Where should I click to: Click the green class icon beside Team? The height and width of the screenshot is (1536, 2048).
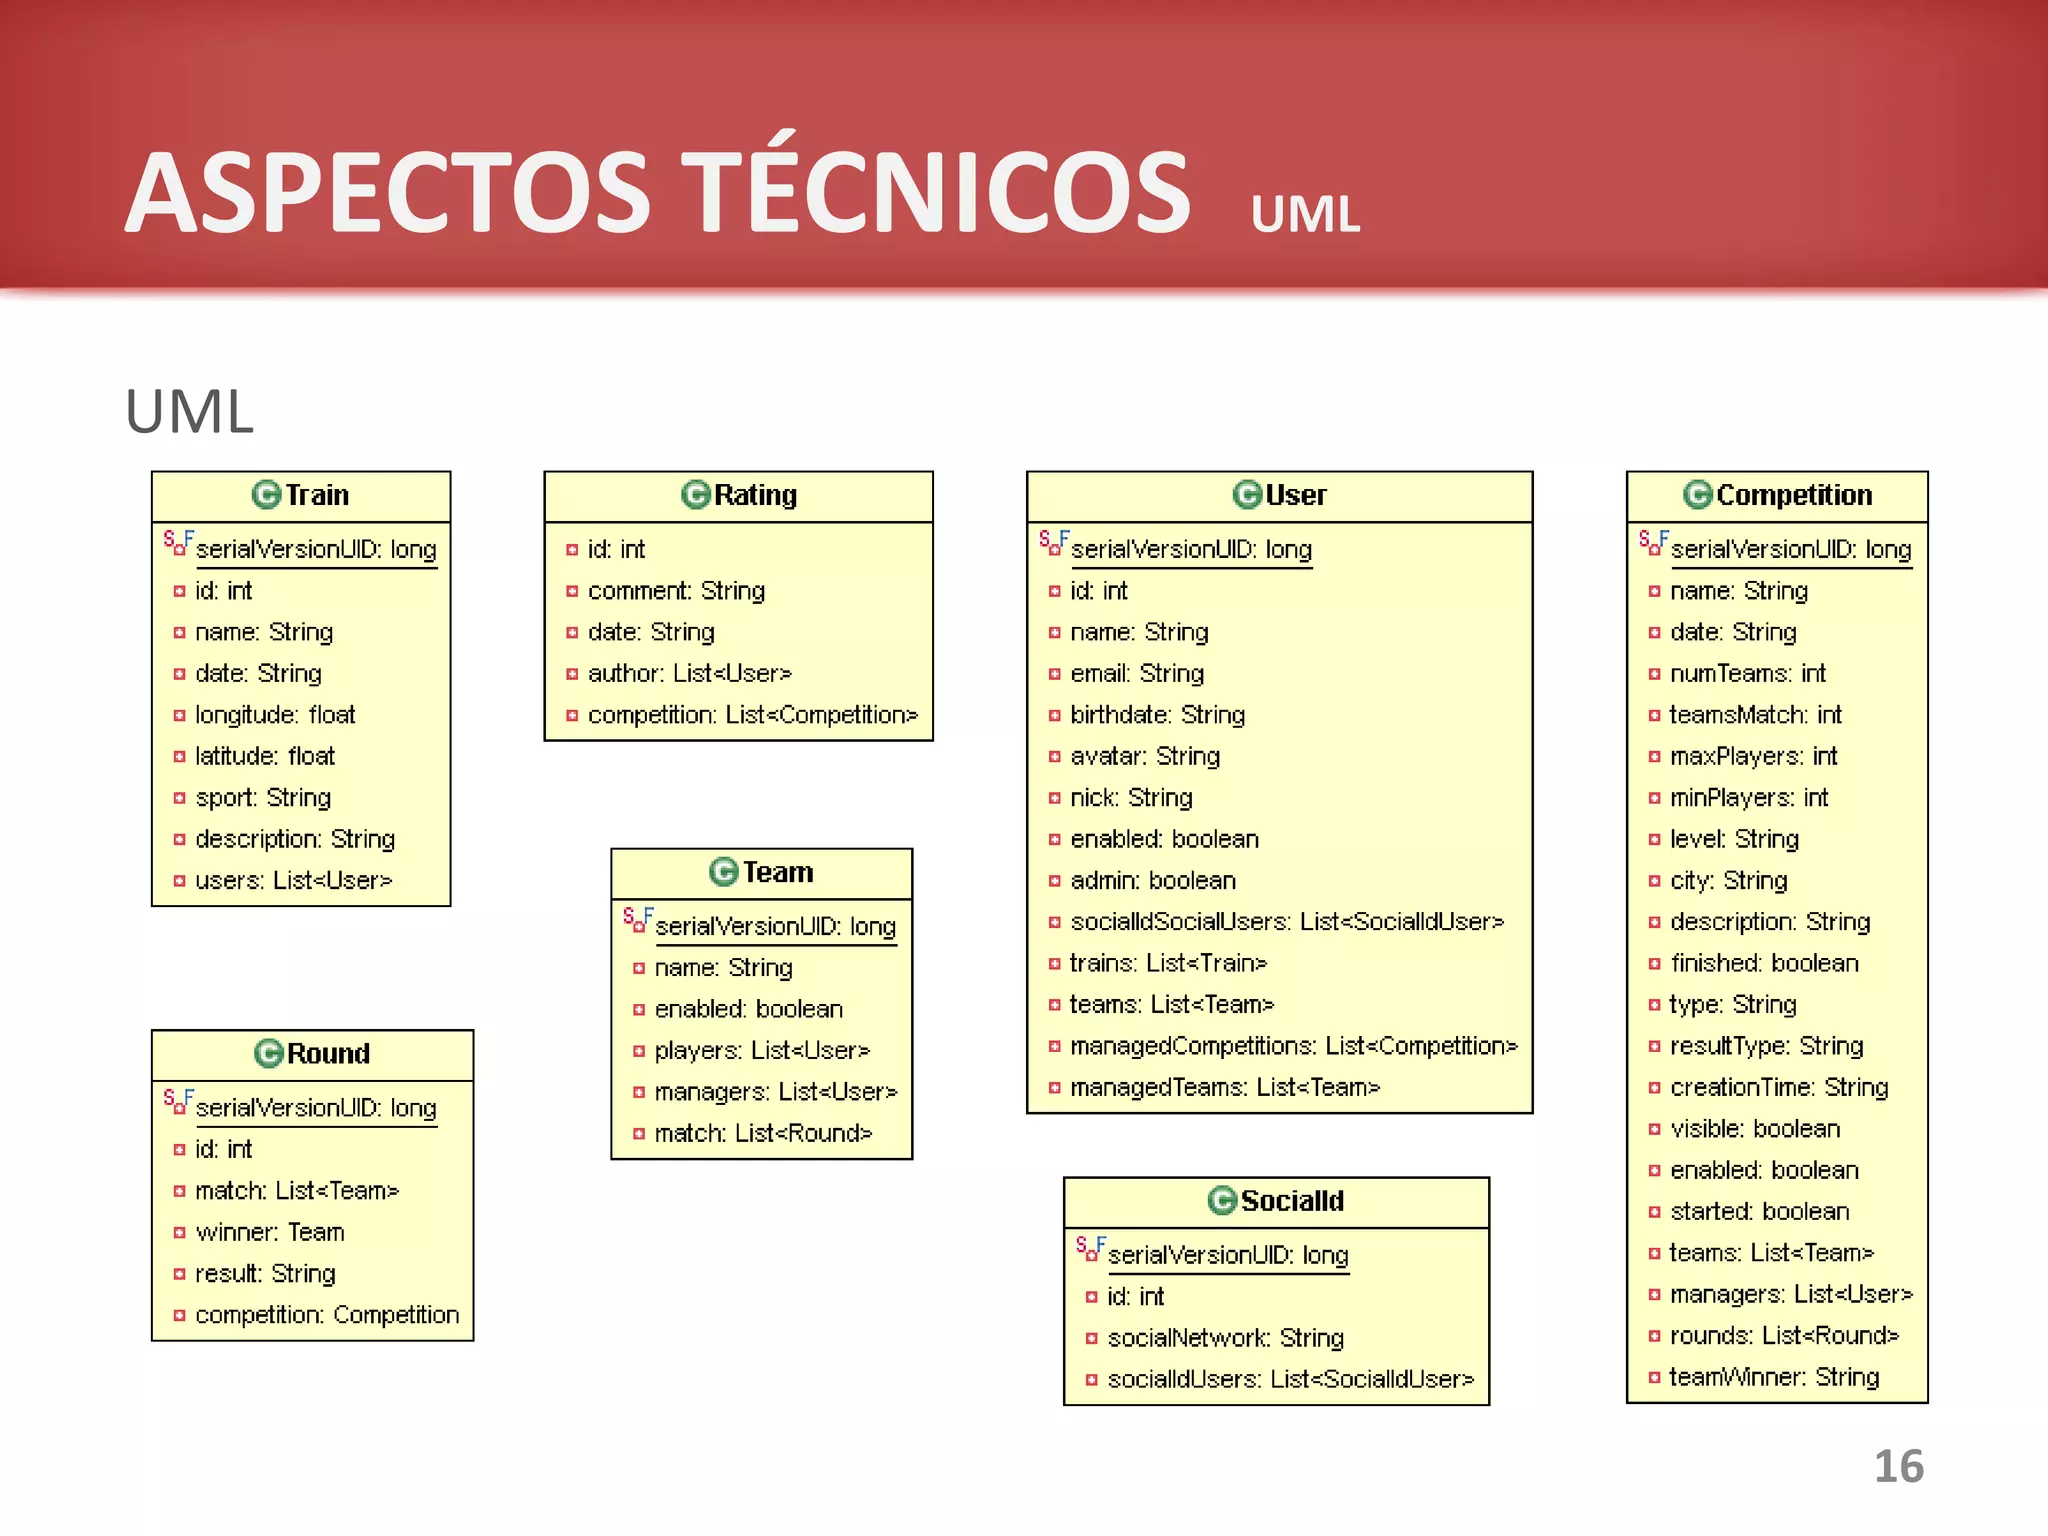[723, 872]
